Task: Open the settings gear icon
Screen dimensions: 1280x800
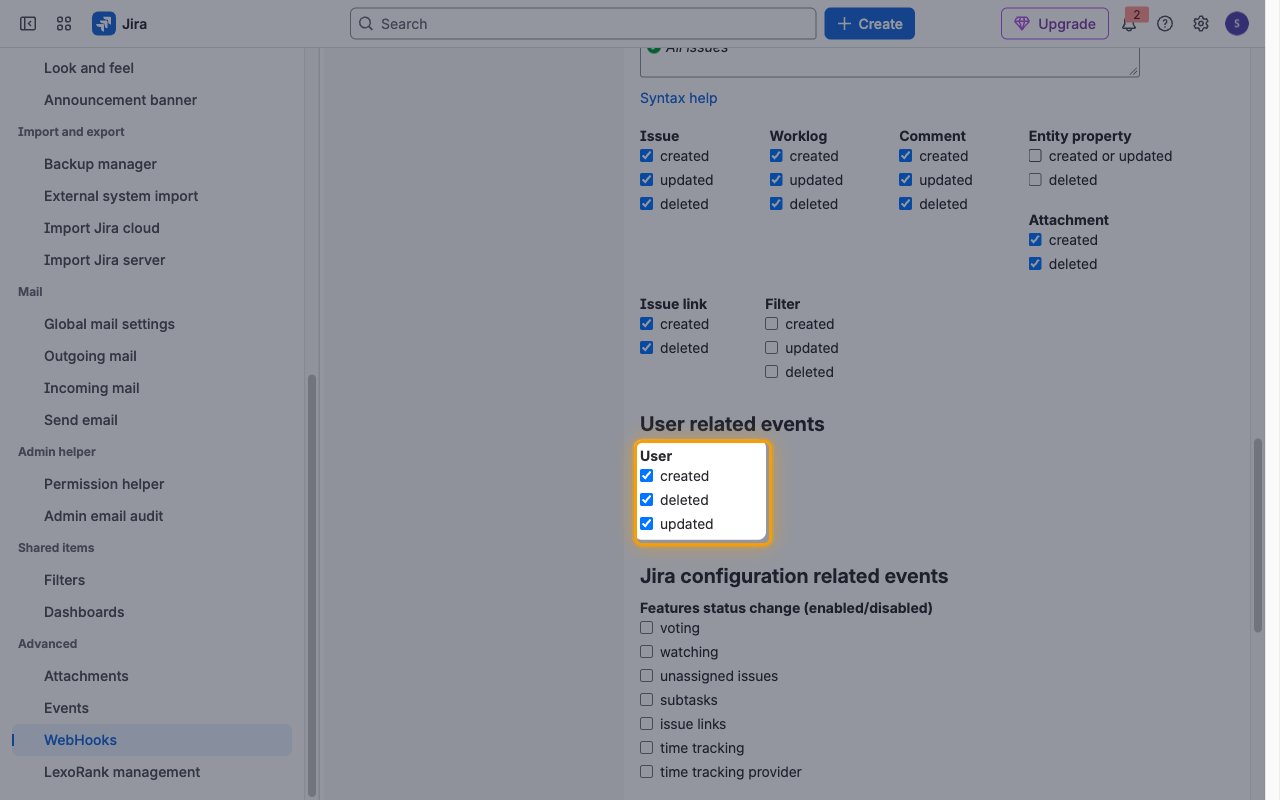Action: tap(1201, 24)
